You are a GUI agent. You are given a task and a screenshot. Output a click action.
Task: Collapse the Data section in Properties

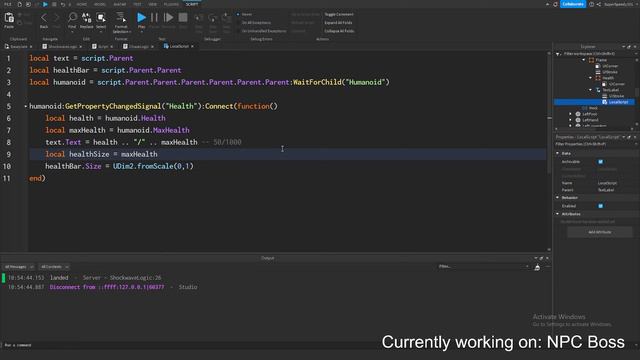click(x=558, y=153)
